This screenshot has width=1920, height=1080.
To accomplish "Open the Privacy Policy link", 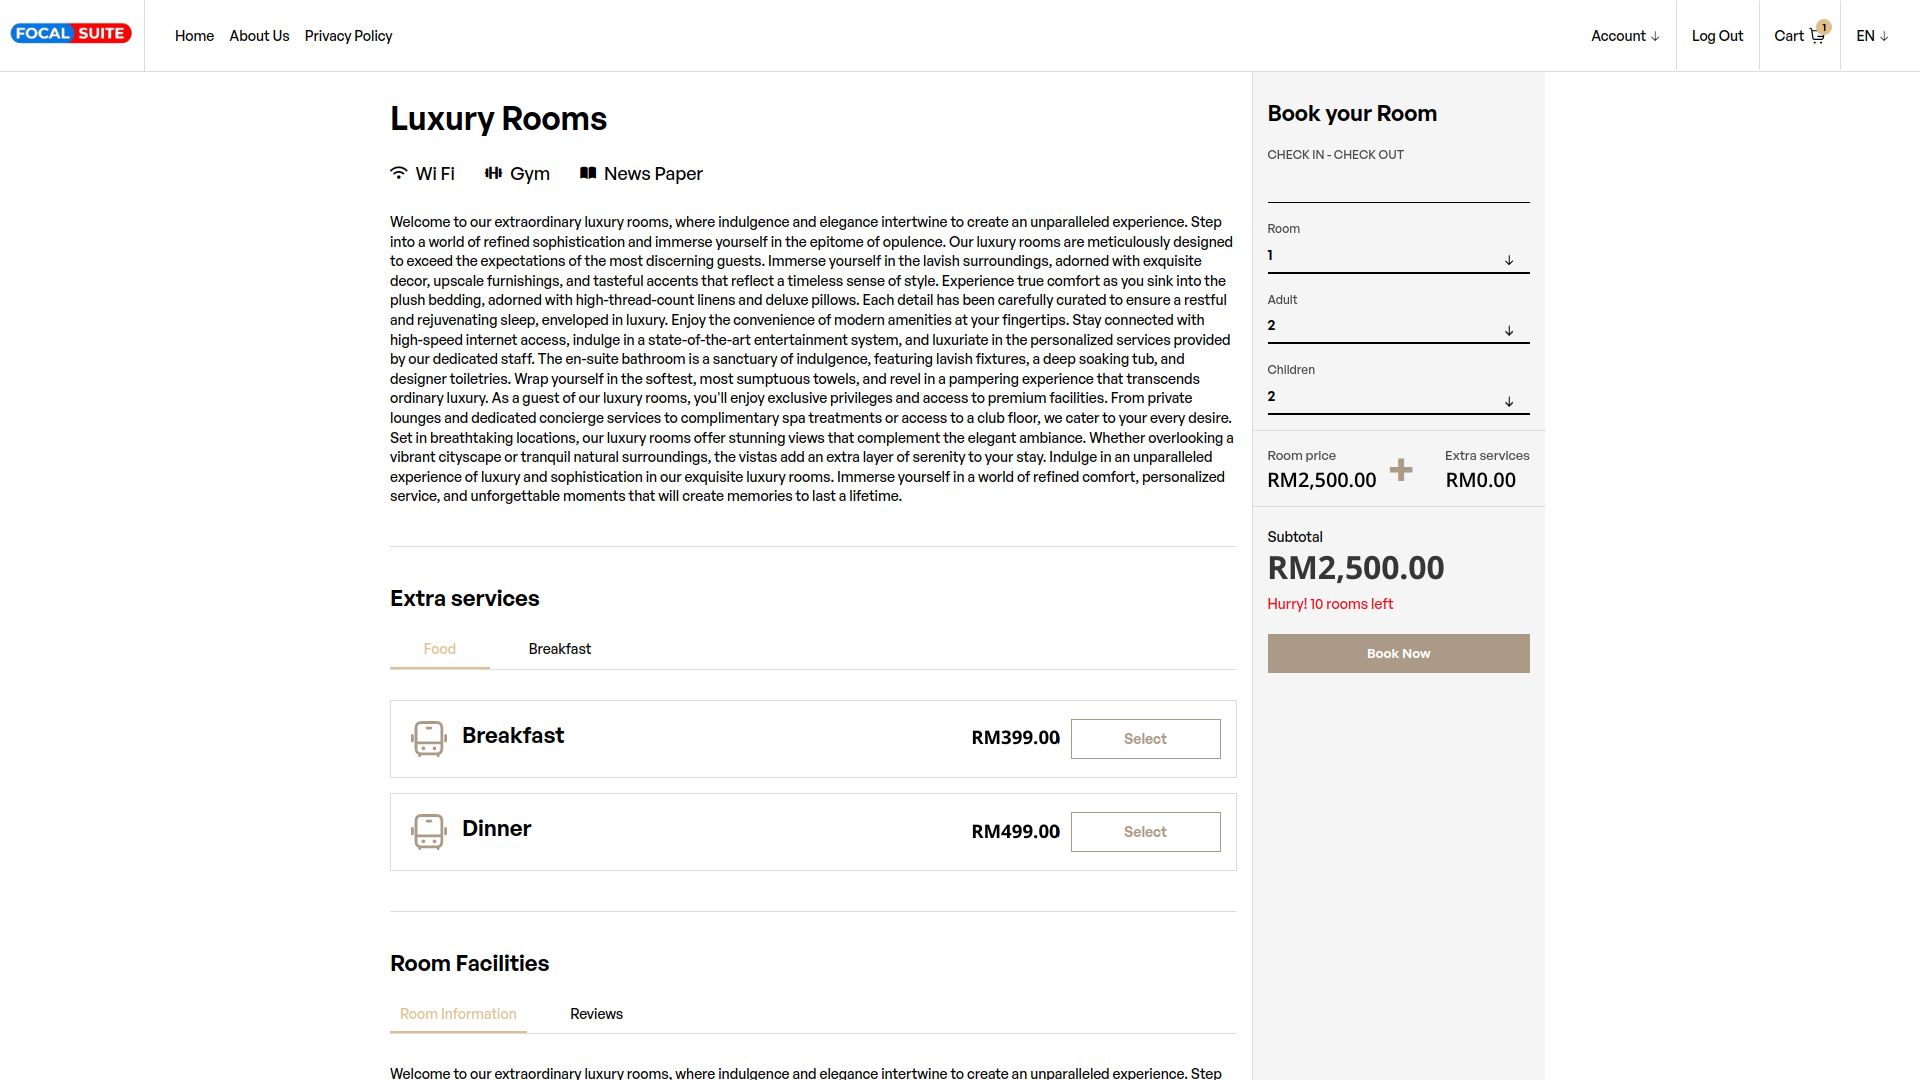I will click(348, 36).
